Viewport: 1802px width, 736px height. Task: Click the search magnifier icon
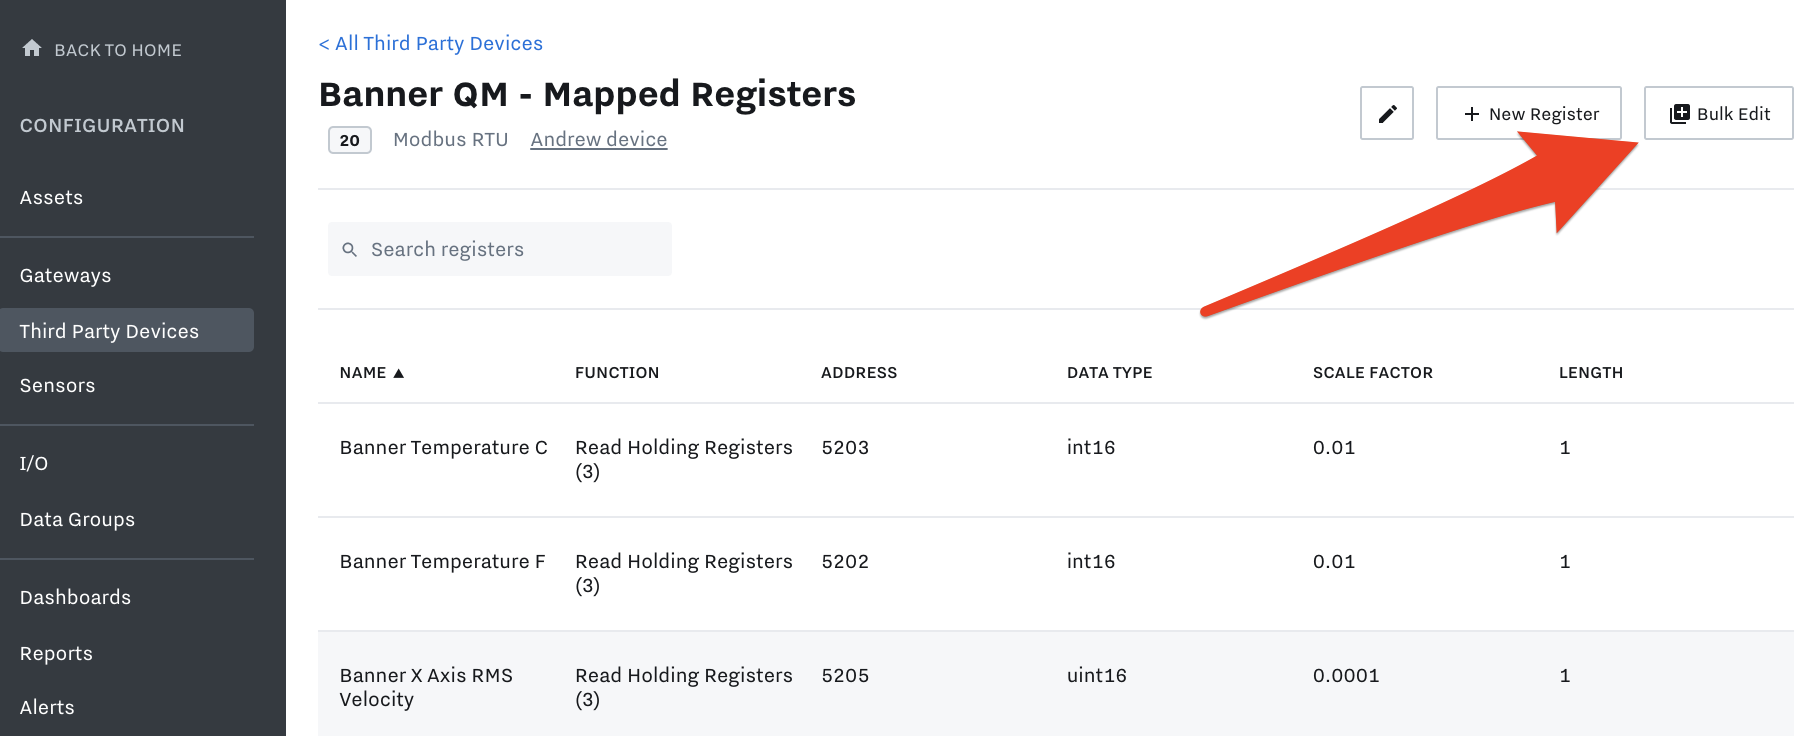(x=350, y=249)
